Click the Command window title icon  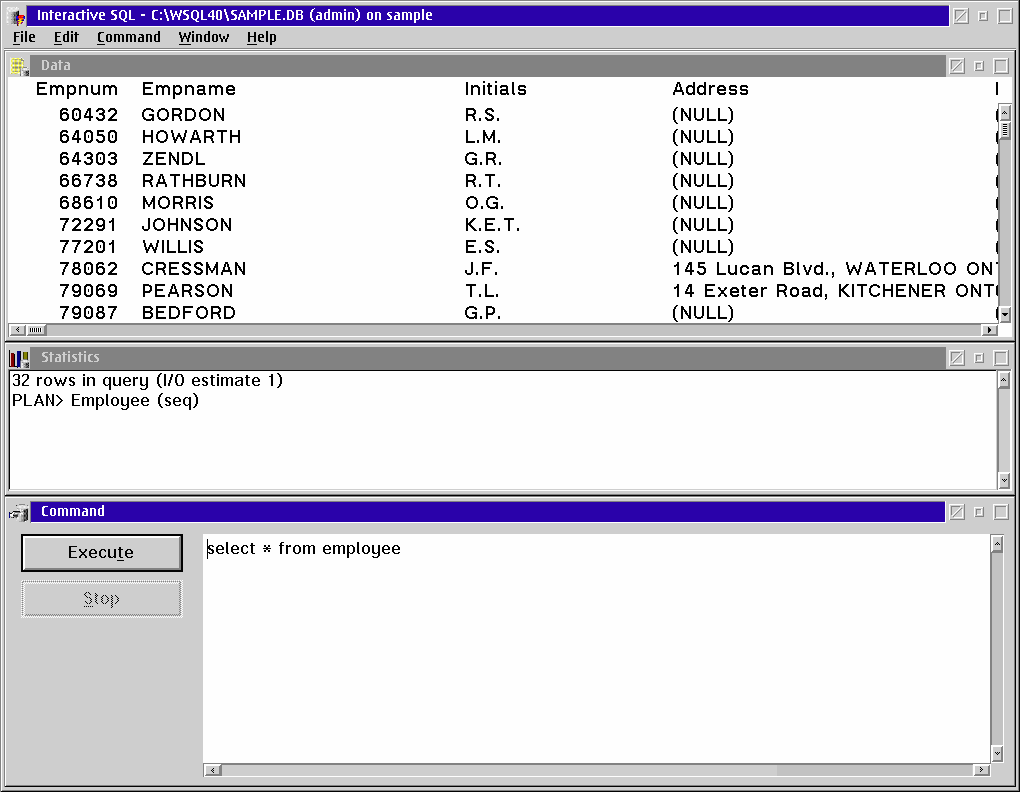coord(19,512)
